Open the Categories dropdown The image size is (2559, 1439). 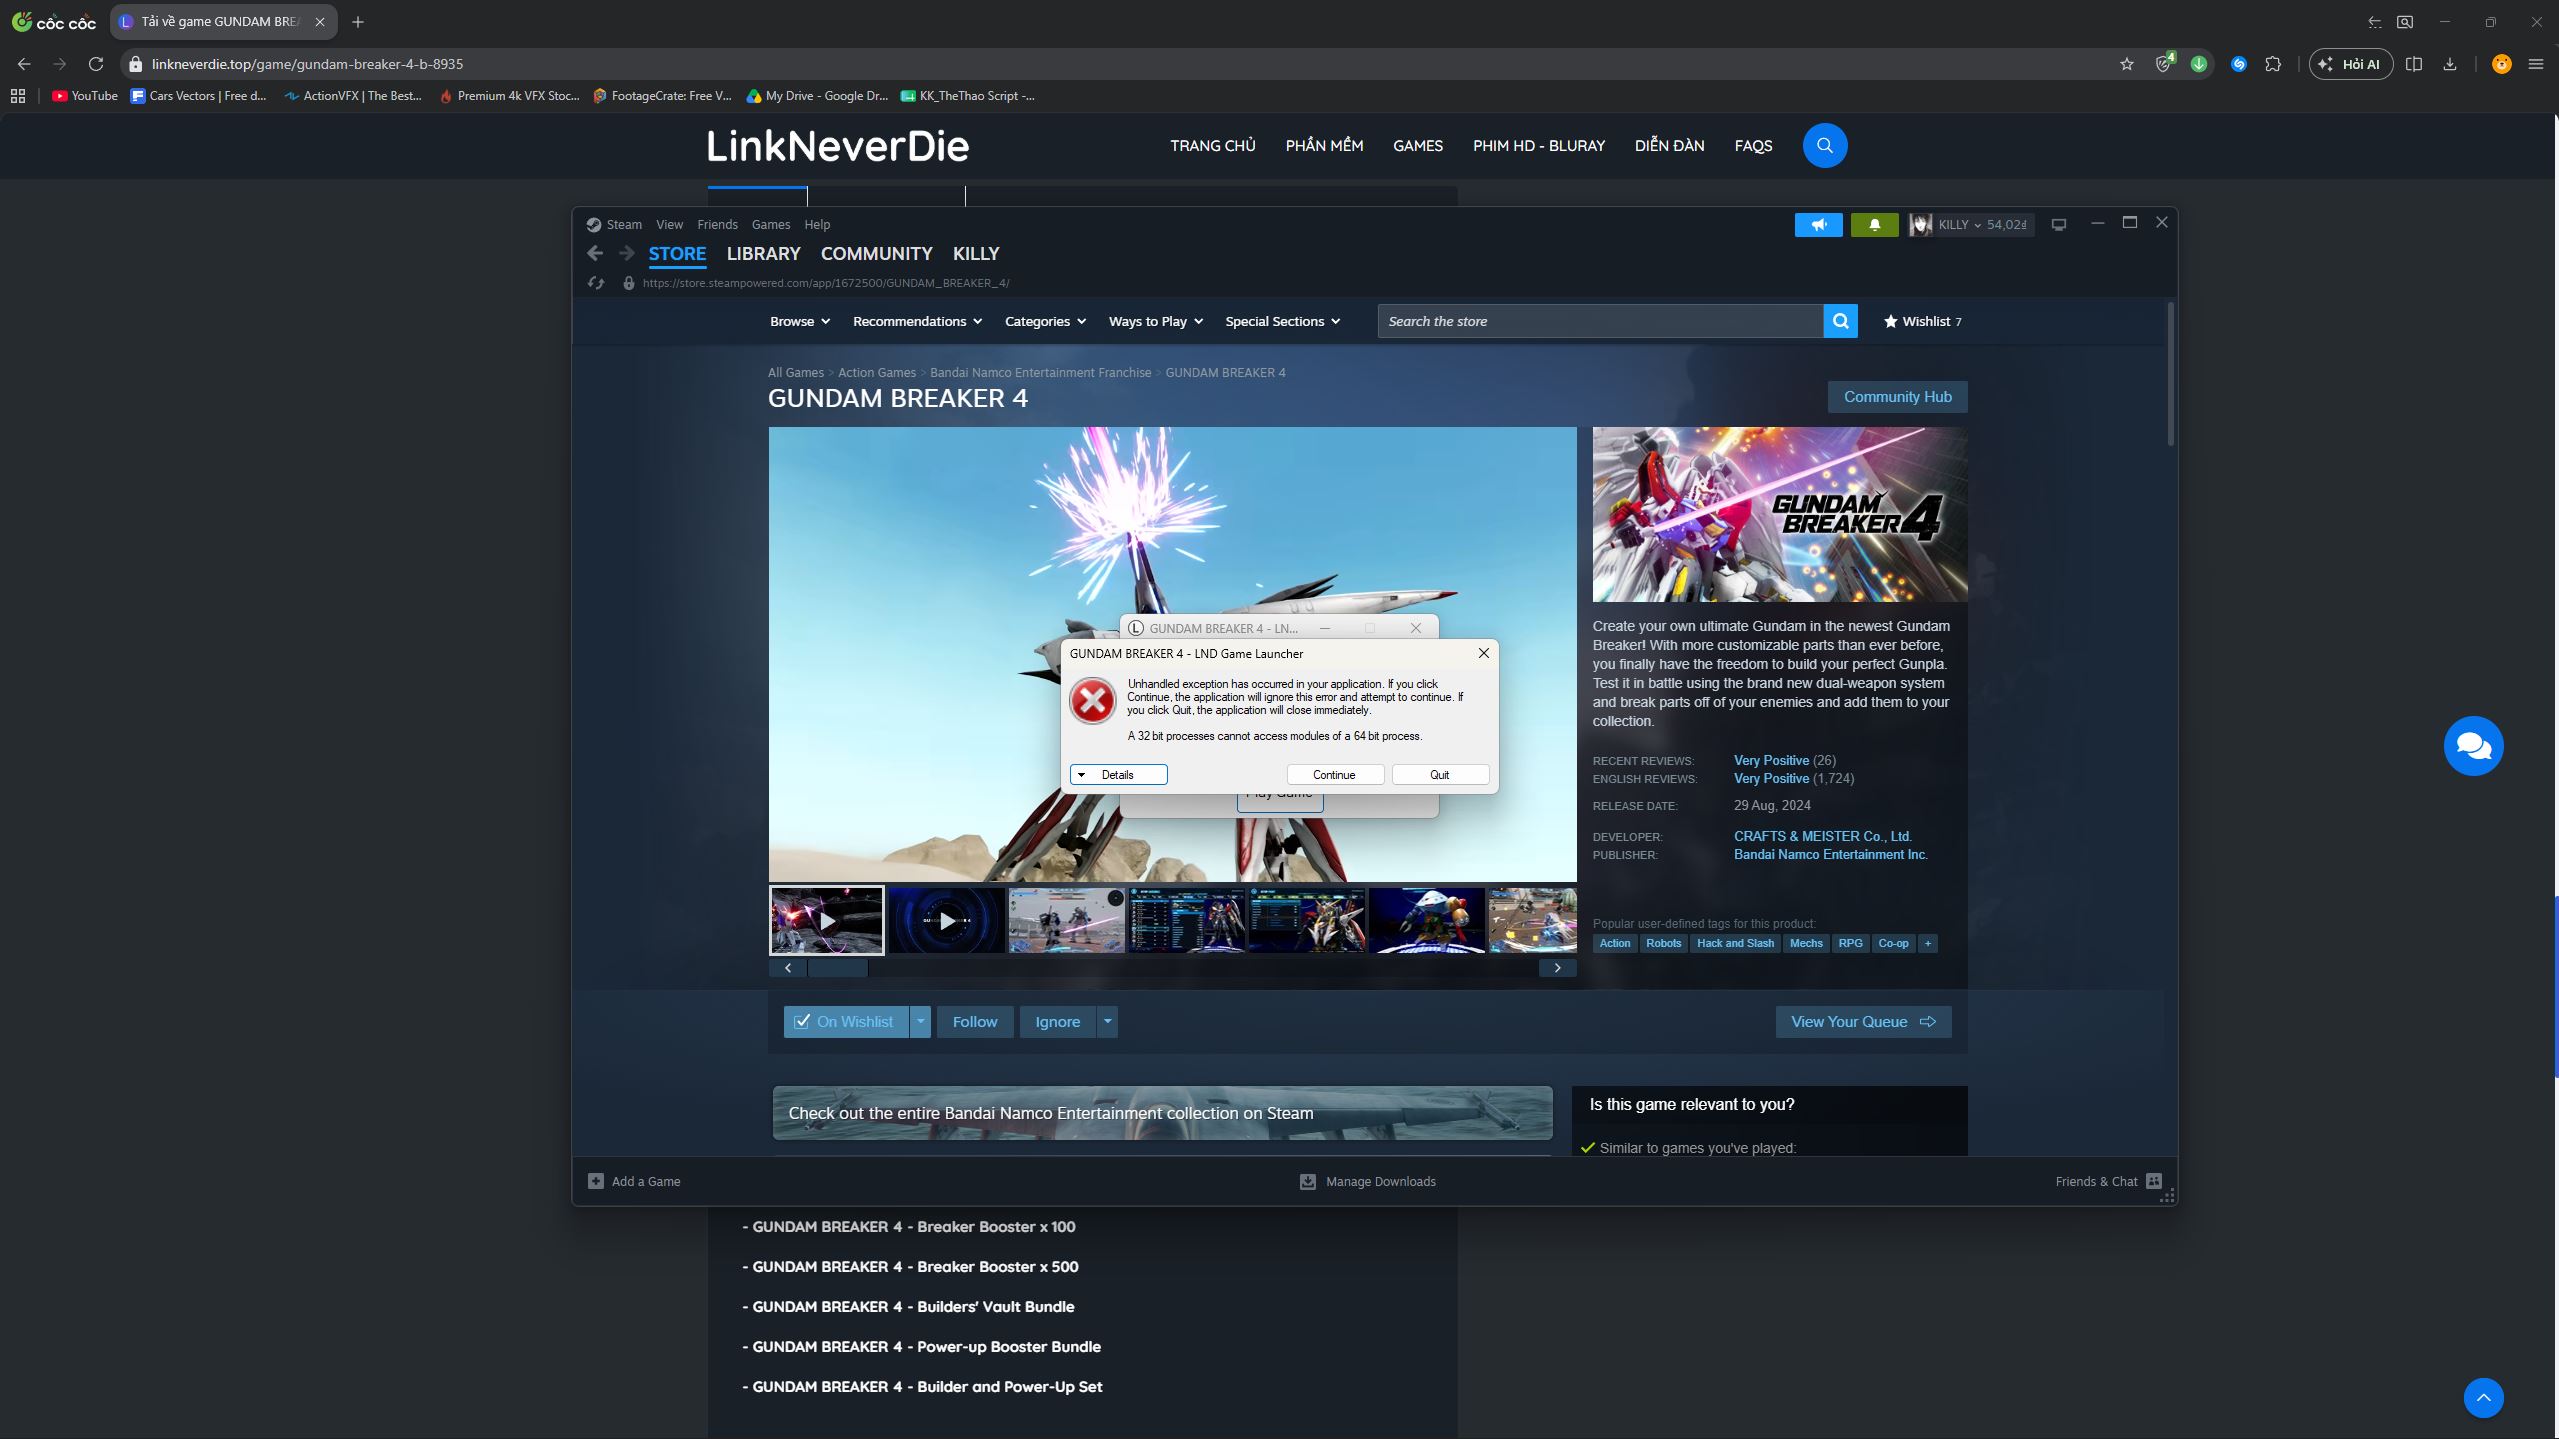tap(1045, 321)
